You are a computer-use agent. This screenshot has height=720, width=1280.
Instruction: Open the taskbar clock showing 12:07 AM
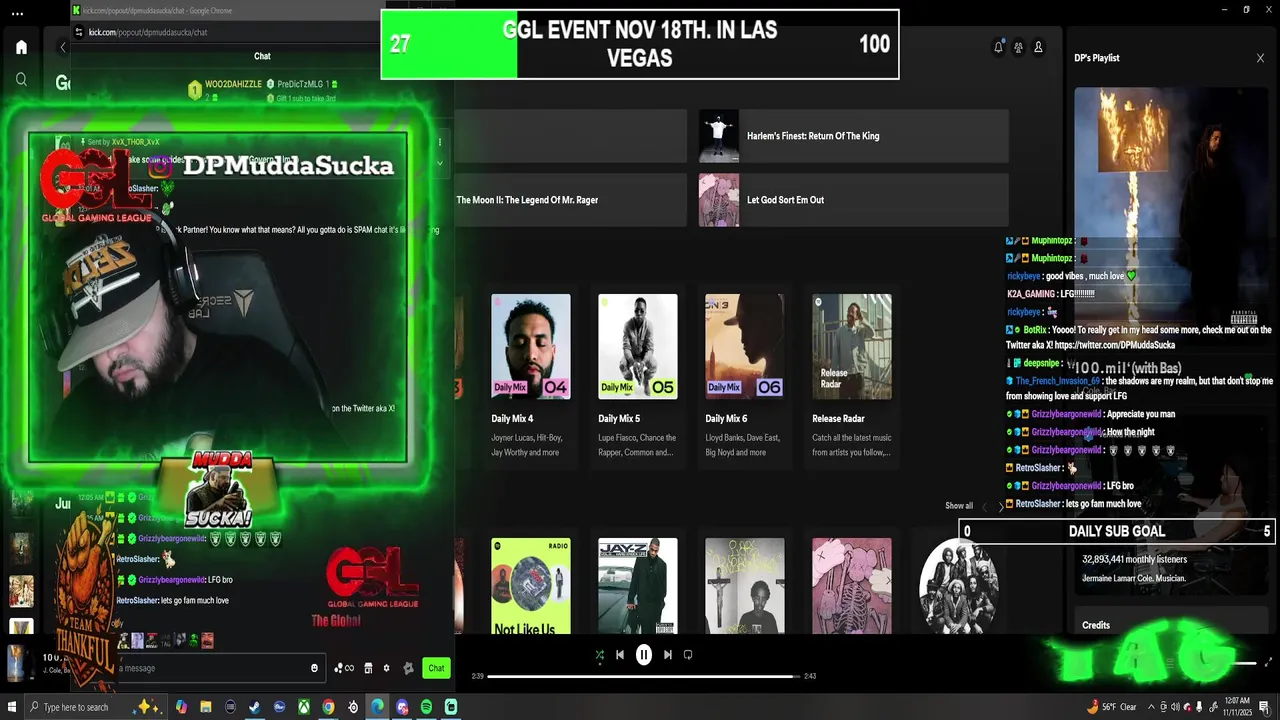[x=1238, y=707]
